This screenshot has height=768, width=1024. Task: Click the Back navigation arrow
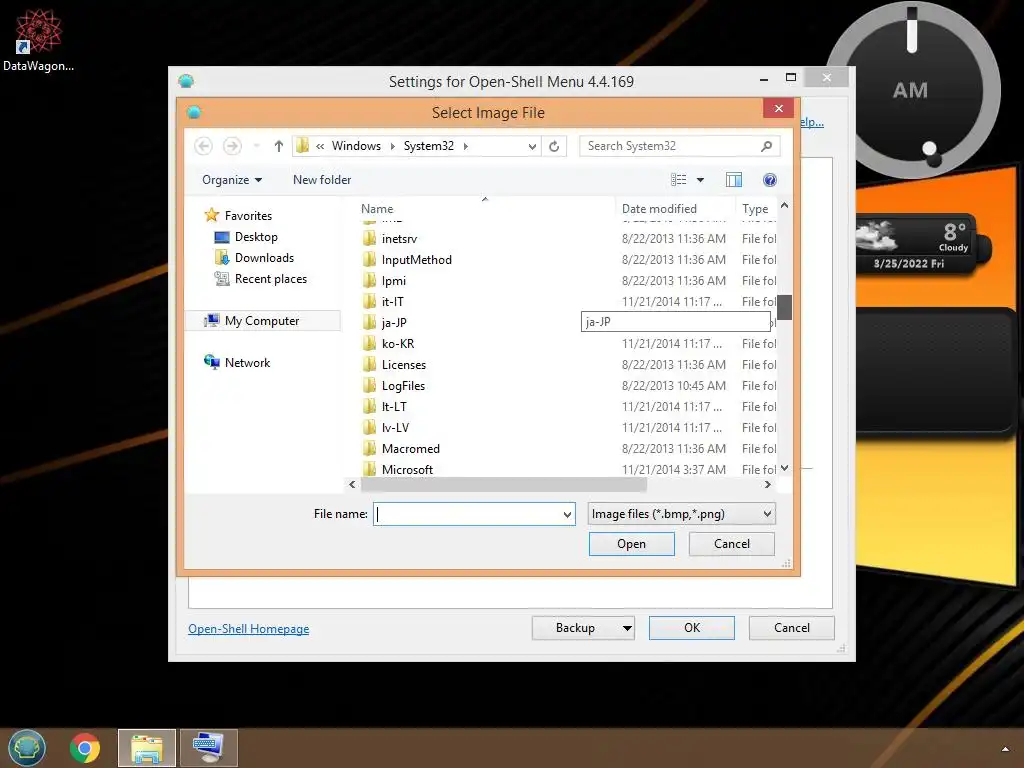(x=203, y=146)
